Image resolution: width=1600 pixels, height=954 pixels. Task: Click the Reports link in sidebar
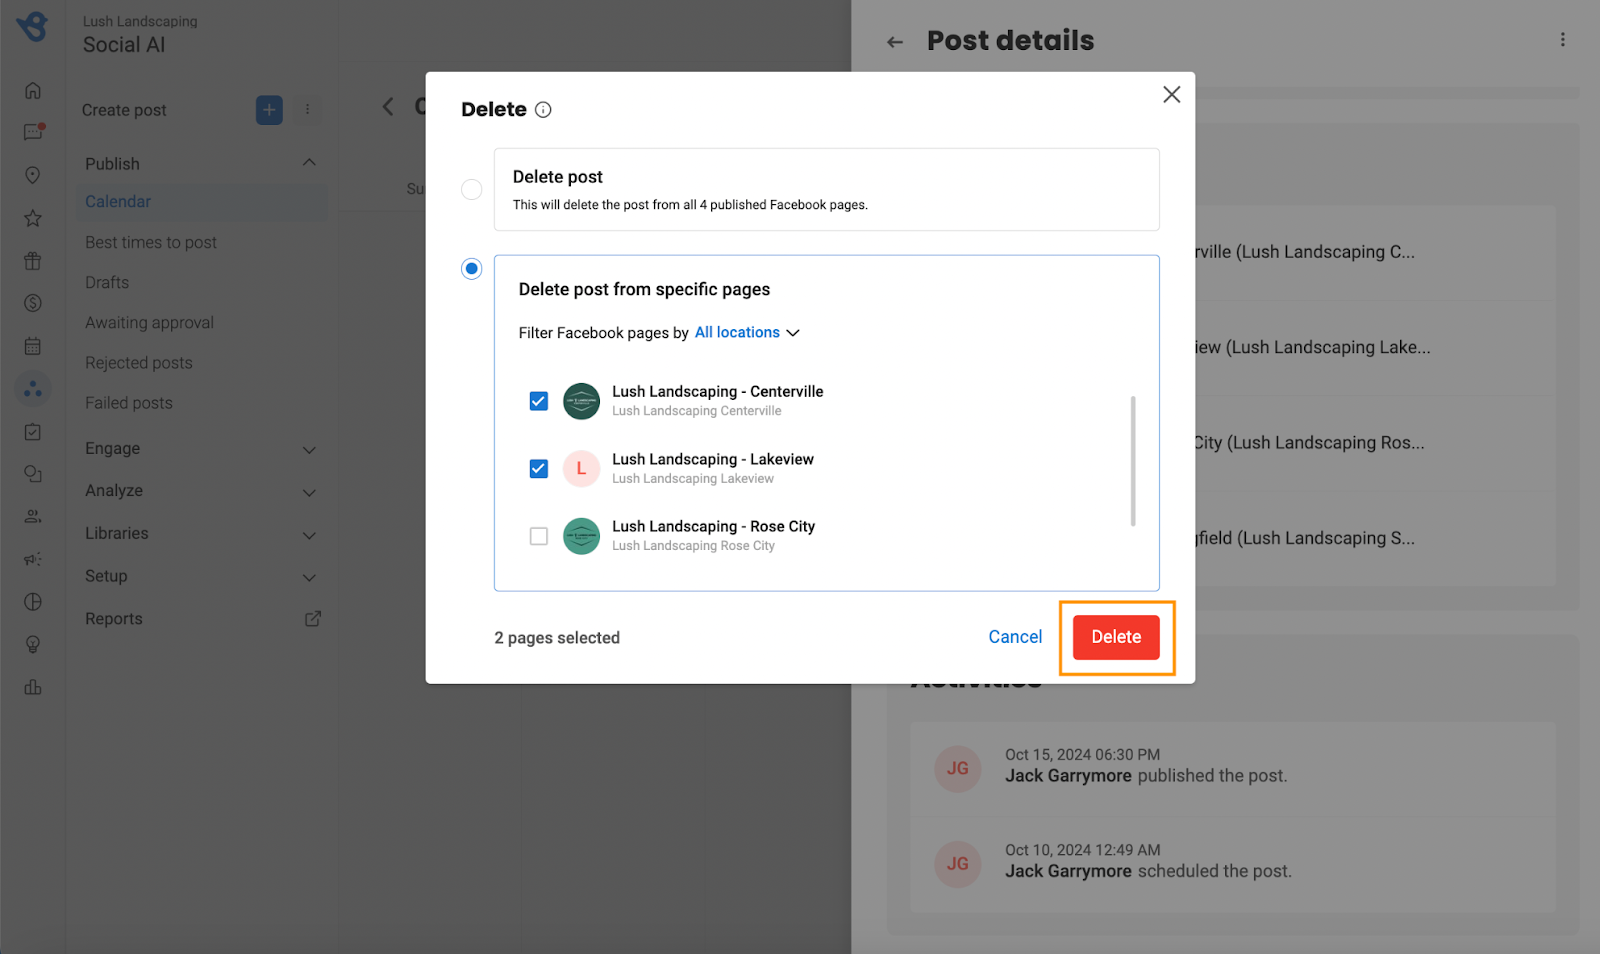pos(114,619)
